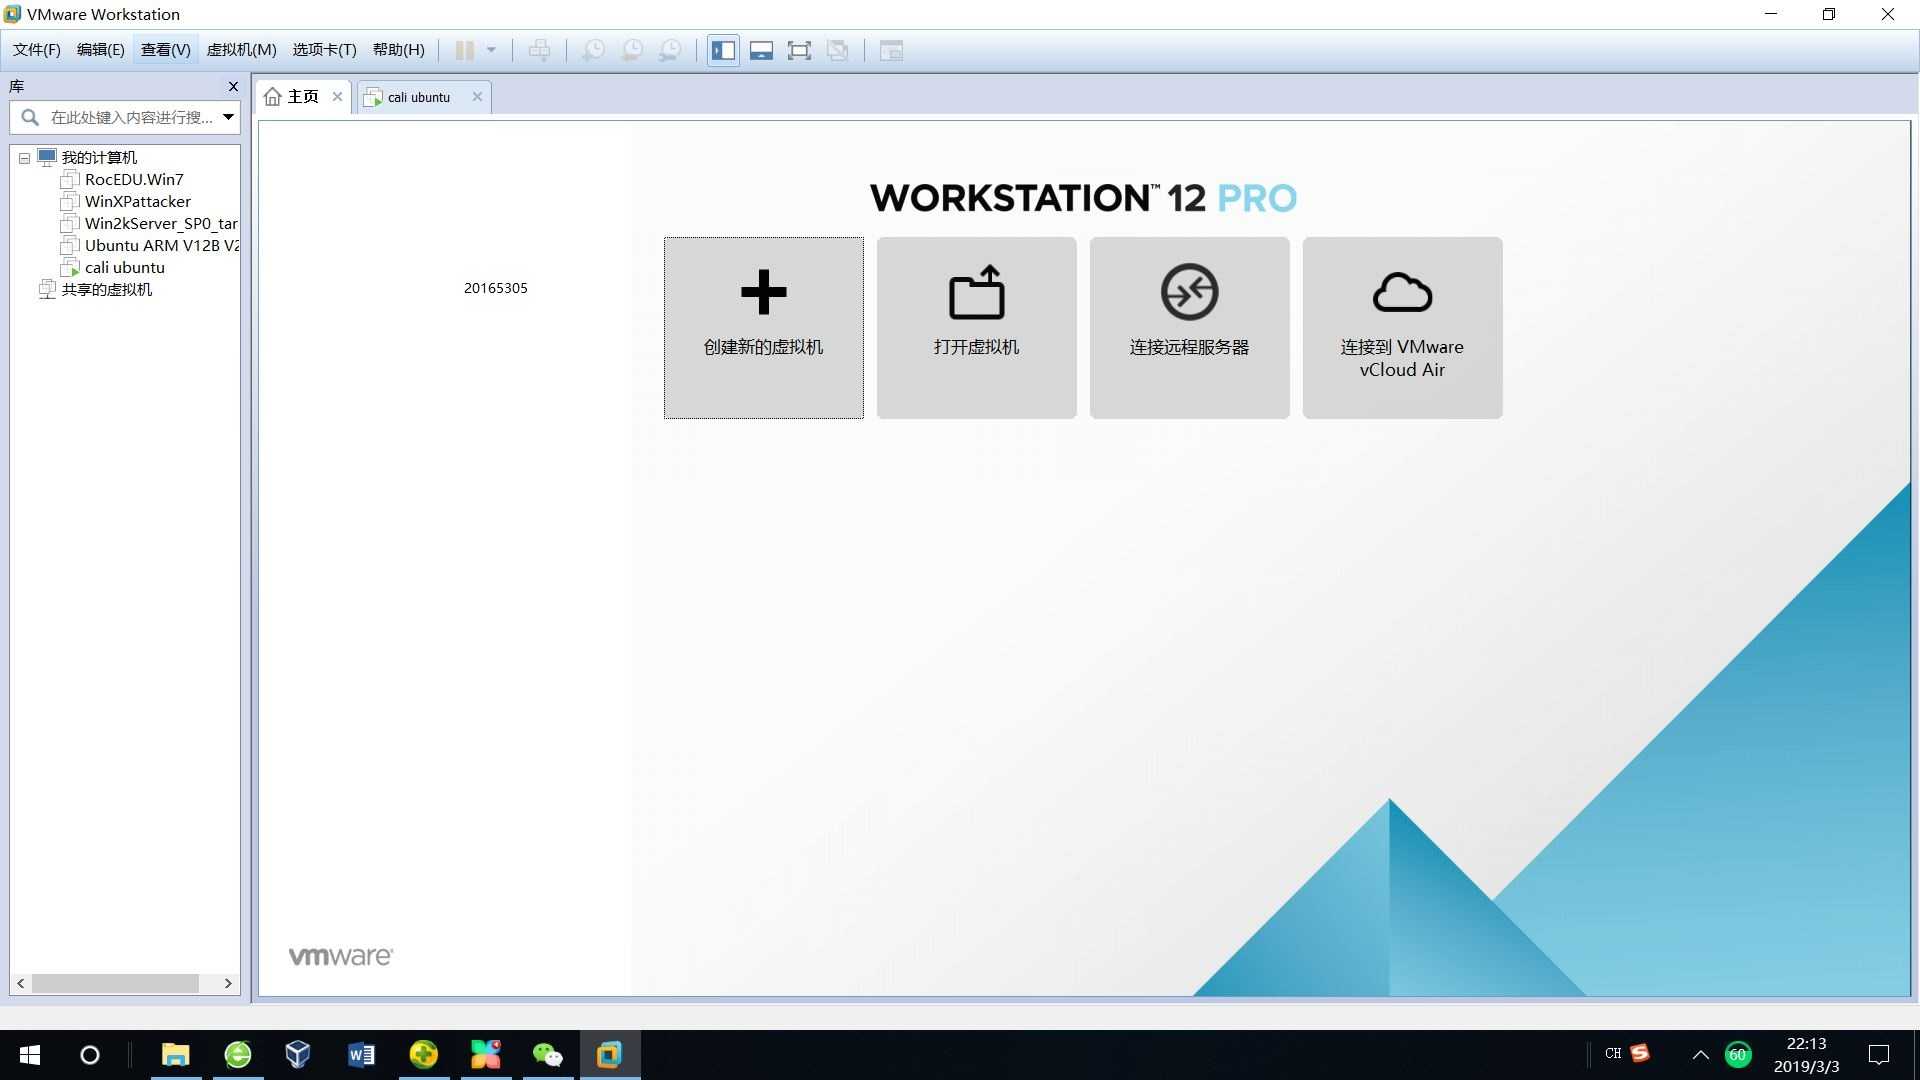Open the clock showing 22:13

tap(1806, 1055)
